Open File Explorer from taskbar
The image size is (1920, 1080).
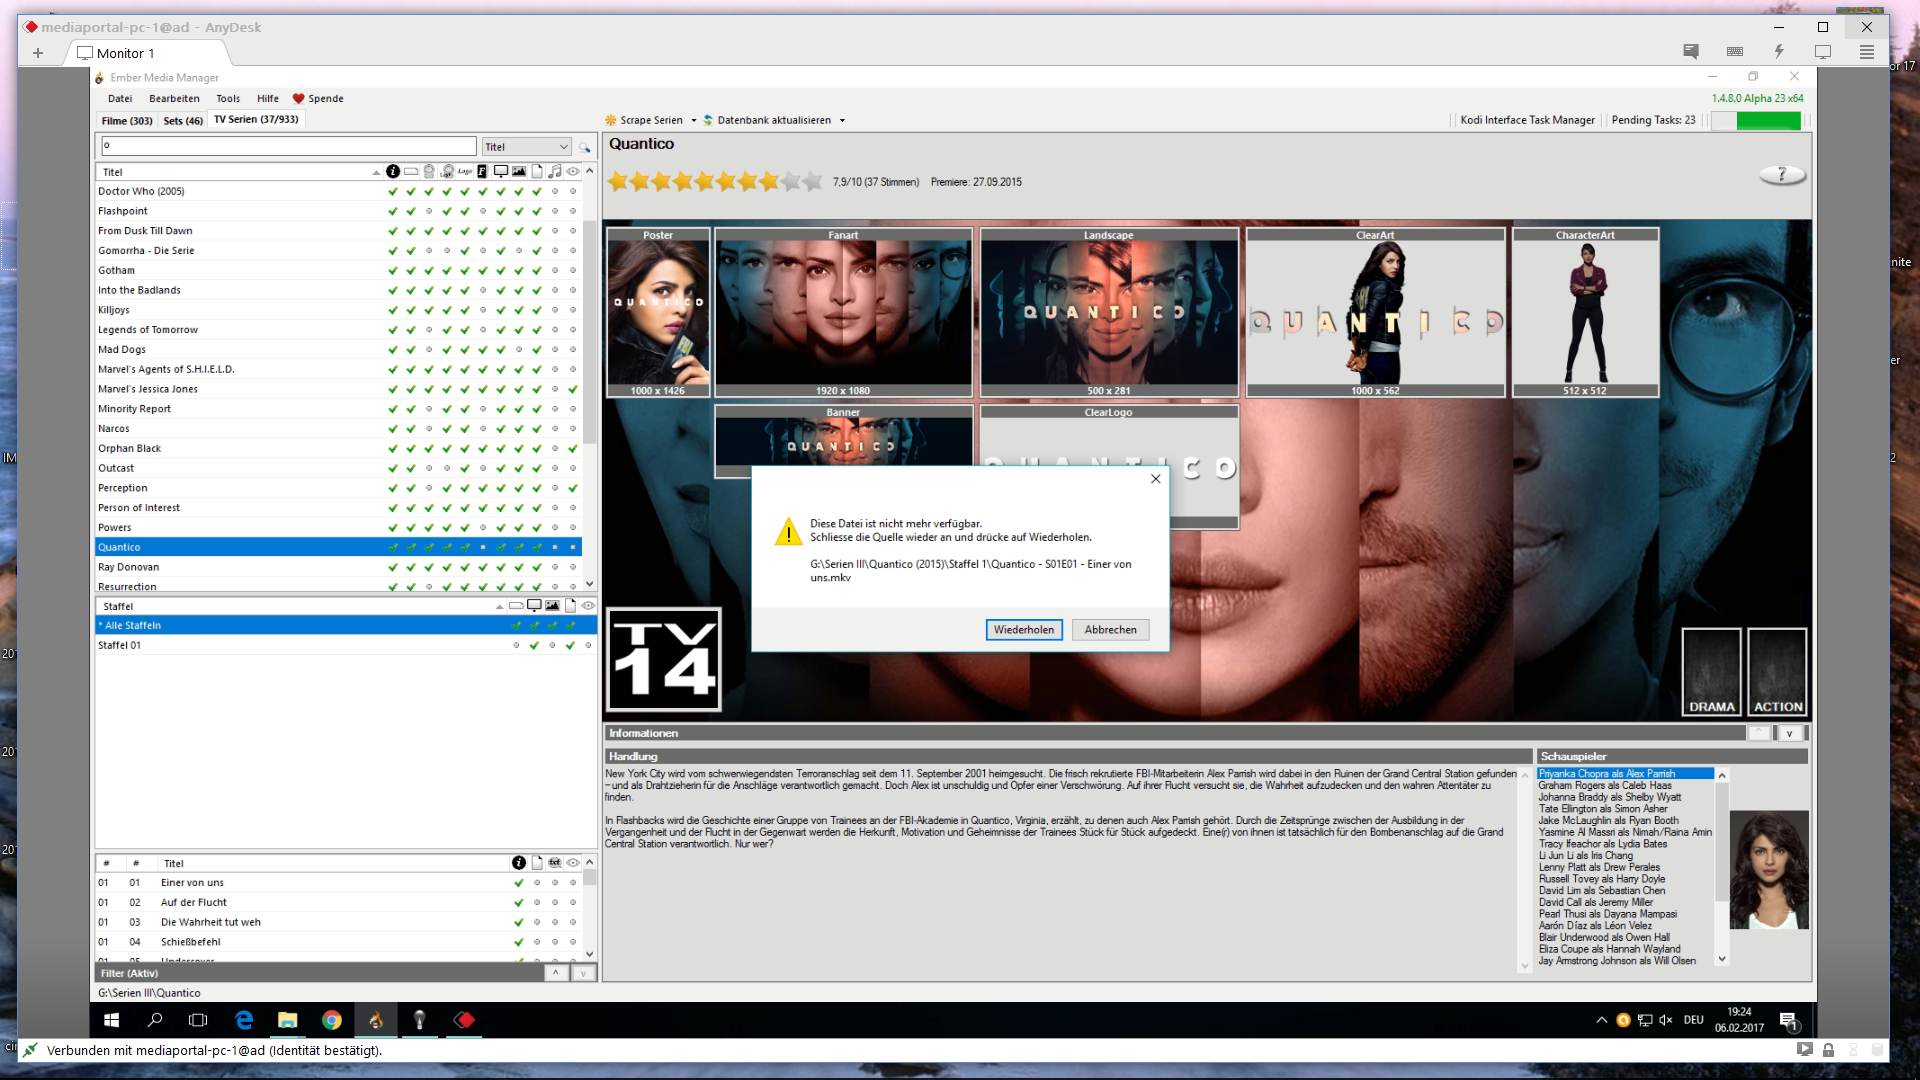[x=288, y=1020]
